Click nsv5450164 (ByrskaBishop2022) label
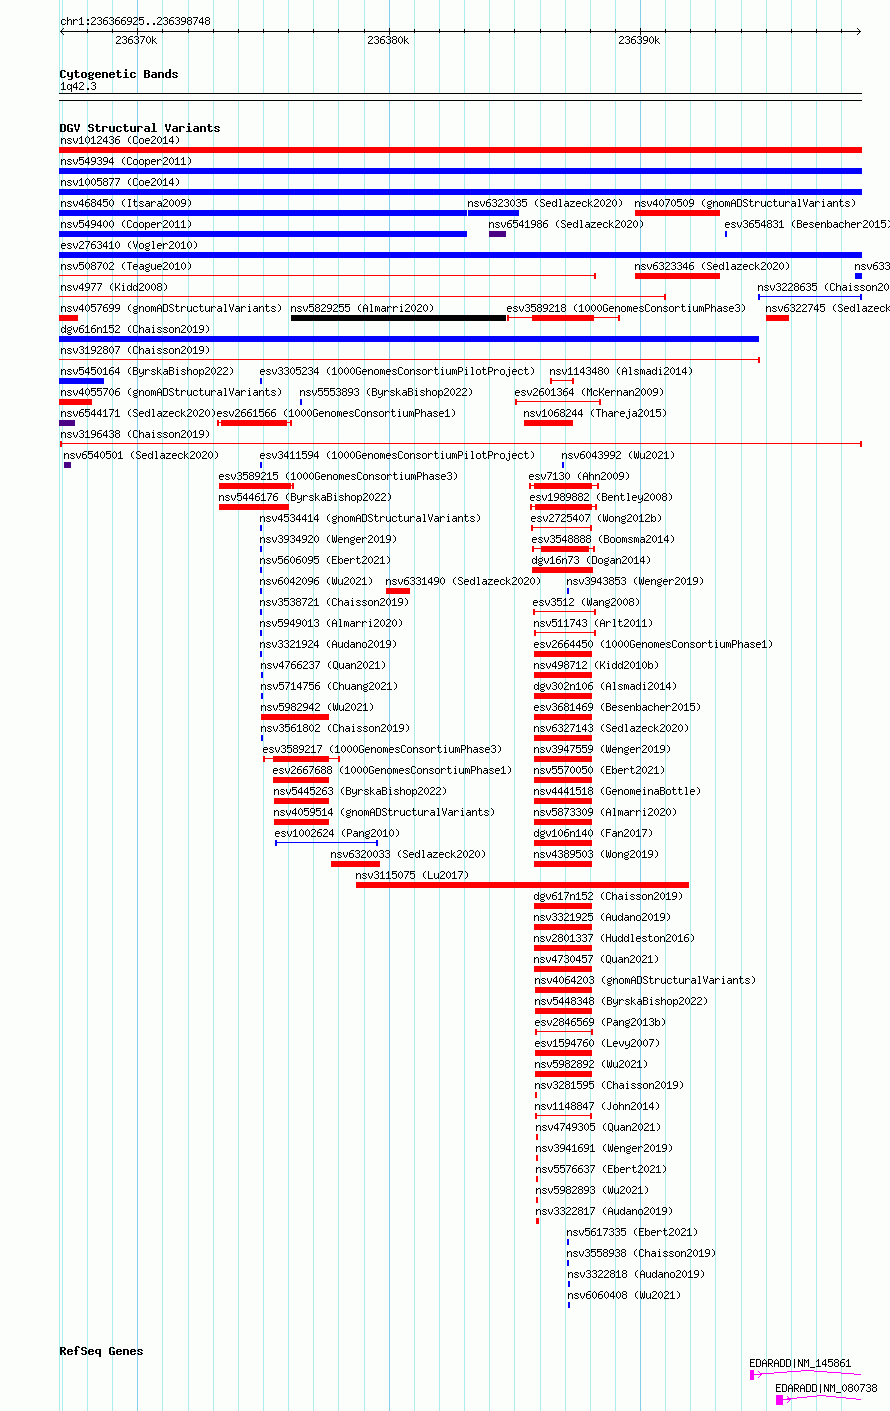The image size is (890, 1411). [x=146, y=371]
